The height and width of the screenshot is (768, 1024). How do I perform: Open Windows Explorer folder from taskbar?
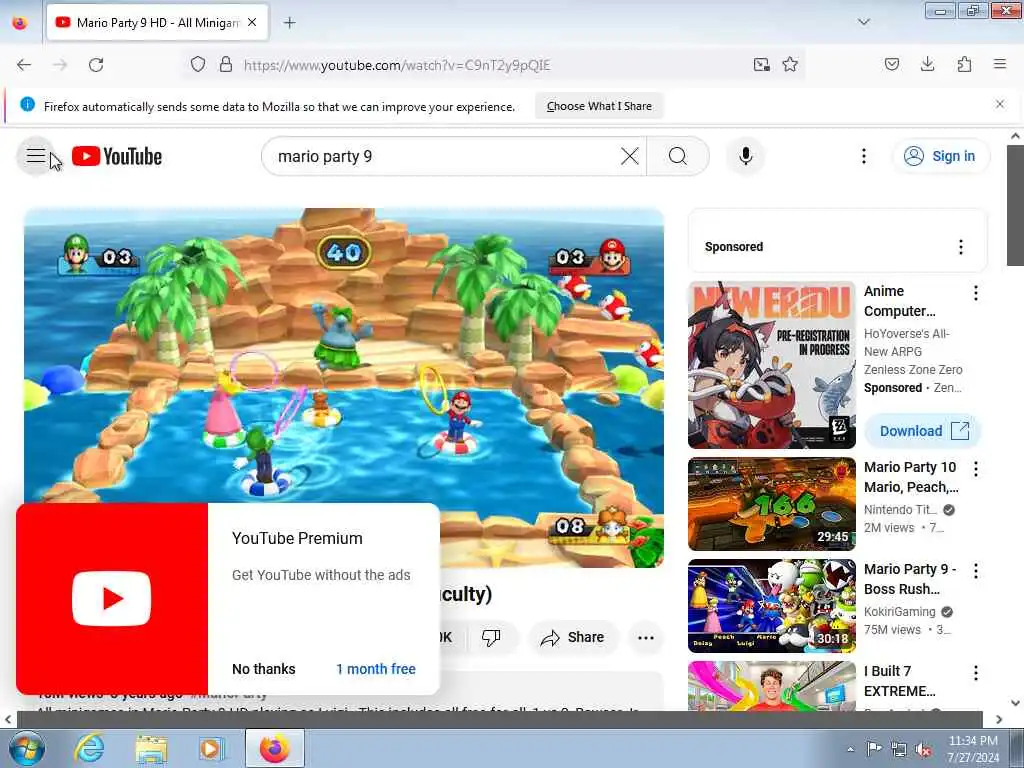tap(152, 748)
